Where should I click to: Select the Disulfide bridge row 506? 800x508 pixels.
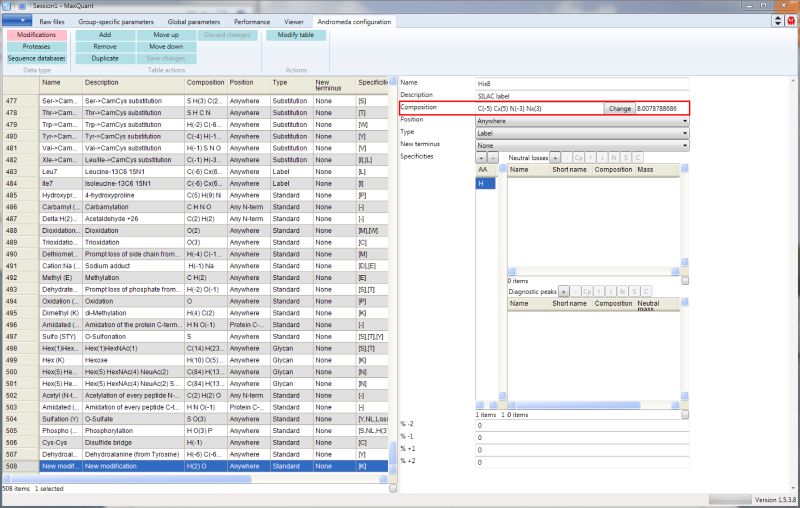click(195, 443)
